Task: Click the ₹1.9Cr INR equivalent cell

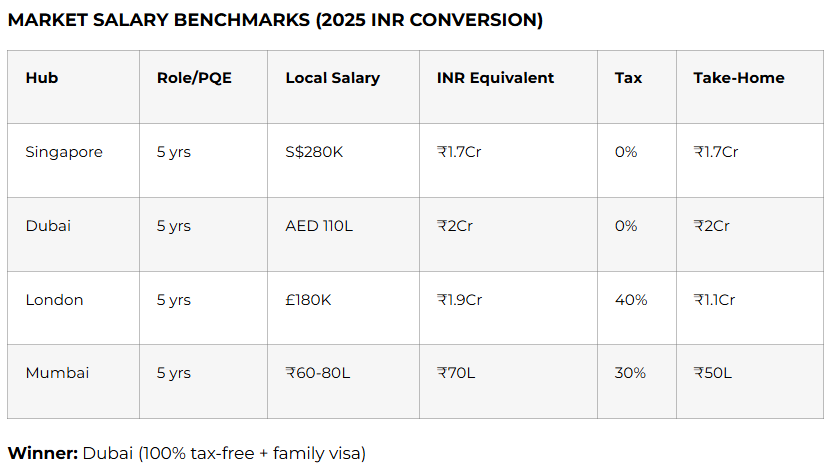Action: pyautogui.click(x=459, y=300)
